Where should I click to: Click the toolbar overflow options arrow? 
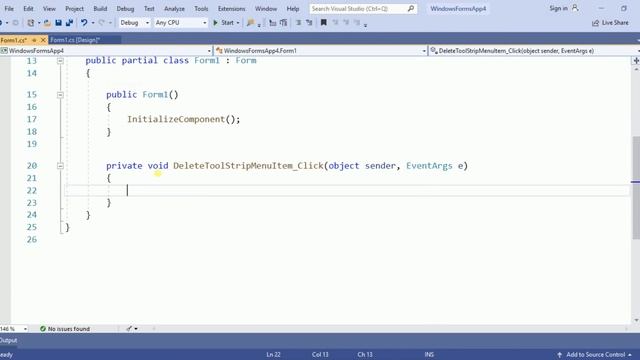pyautogui.click(x=365, y=25)
